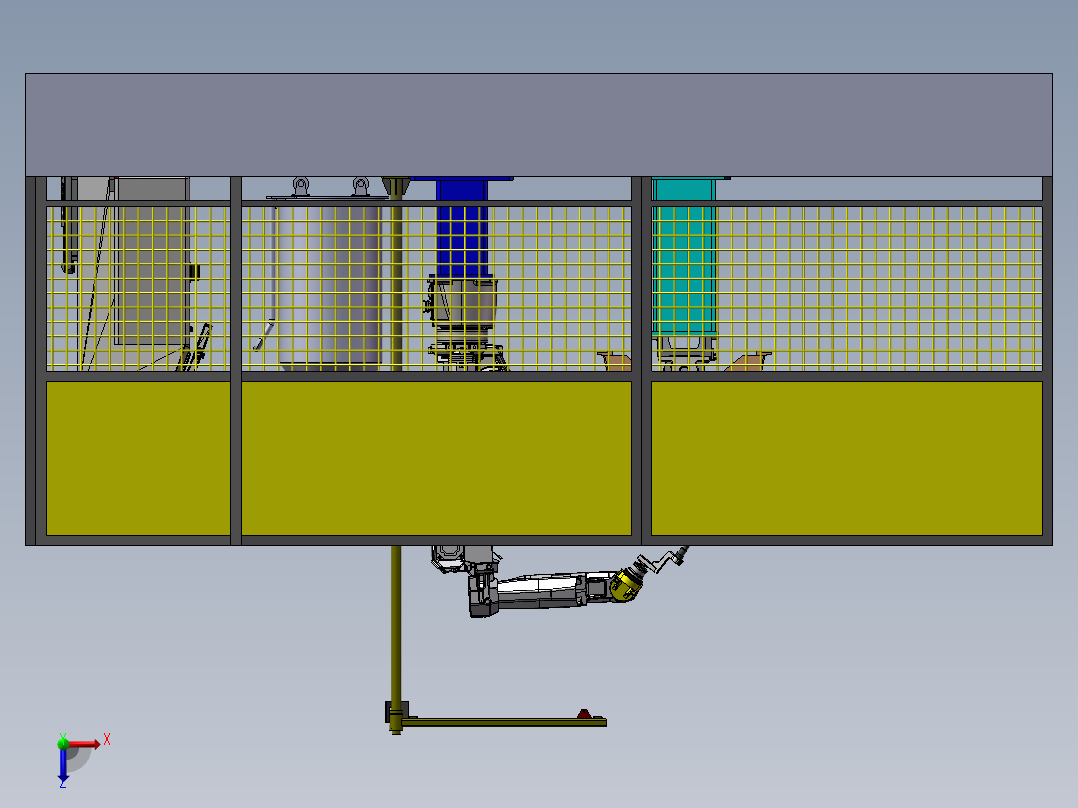Click the red X axis arrow of triad

click(84, 744)
